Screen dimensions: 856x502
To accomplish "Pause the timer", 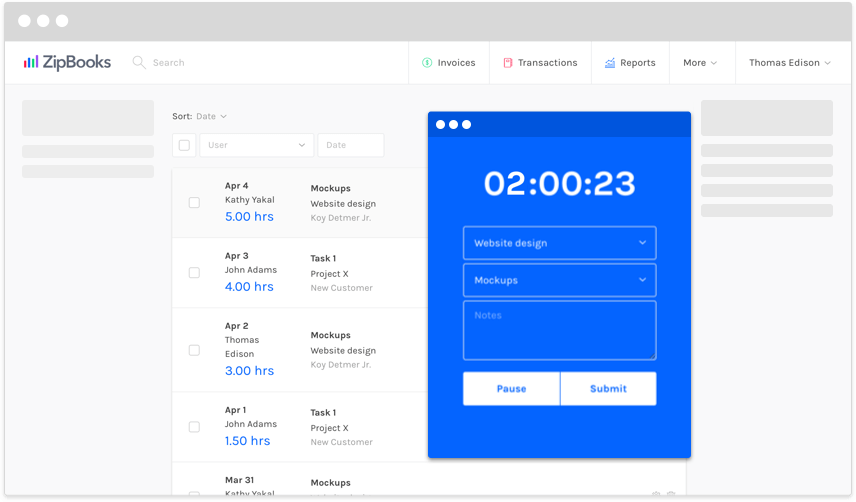I will (x=512, y=389).
